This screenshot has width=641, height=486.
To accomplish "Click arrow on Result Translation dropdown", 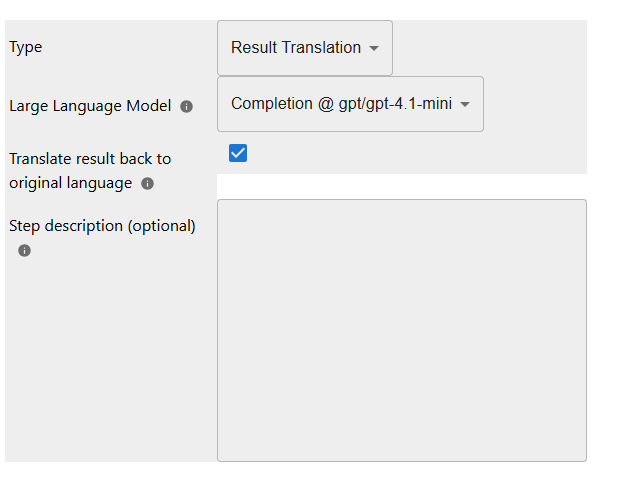I will (x=374, y=48).
